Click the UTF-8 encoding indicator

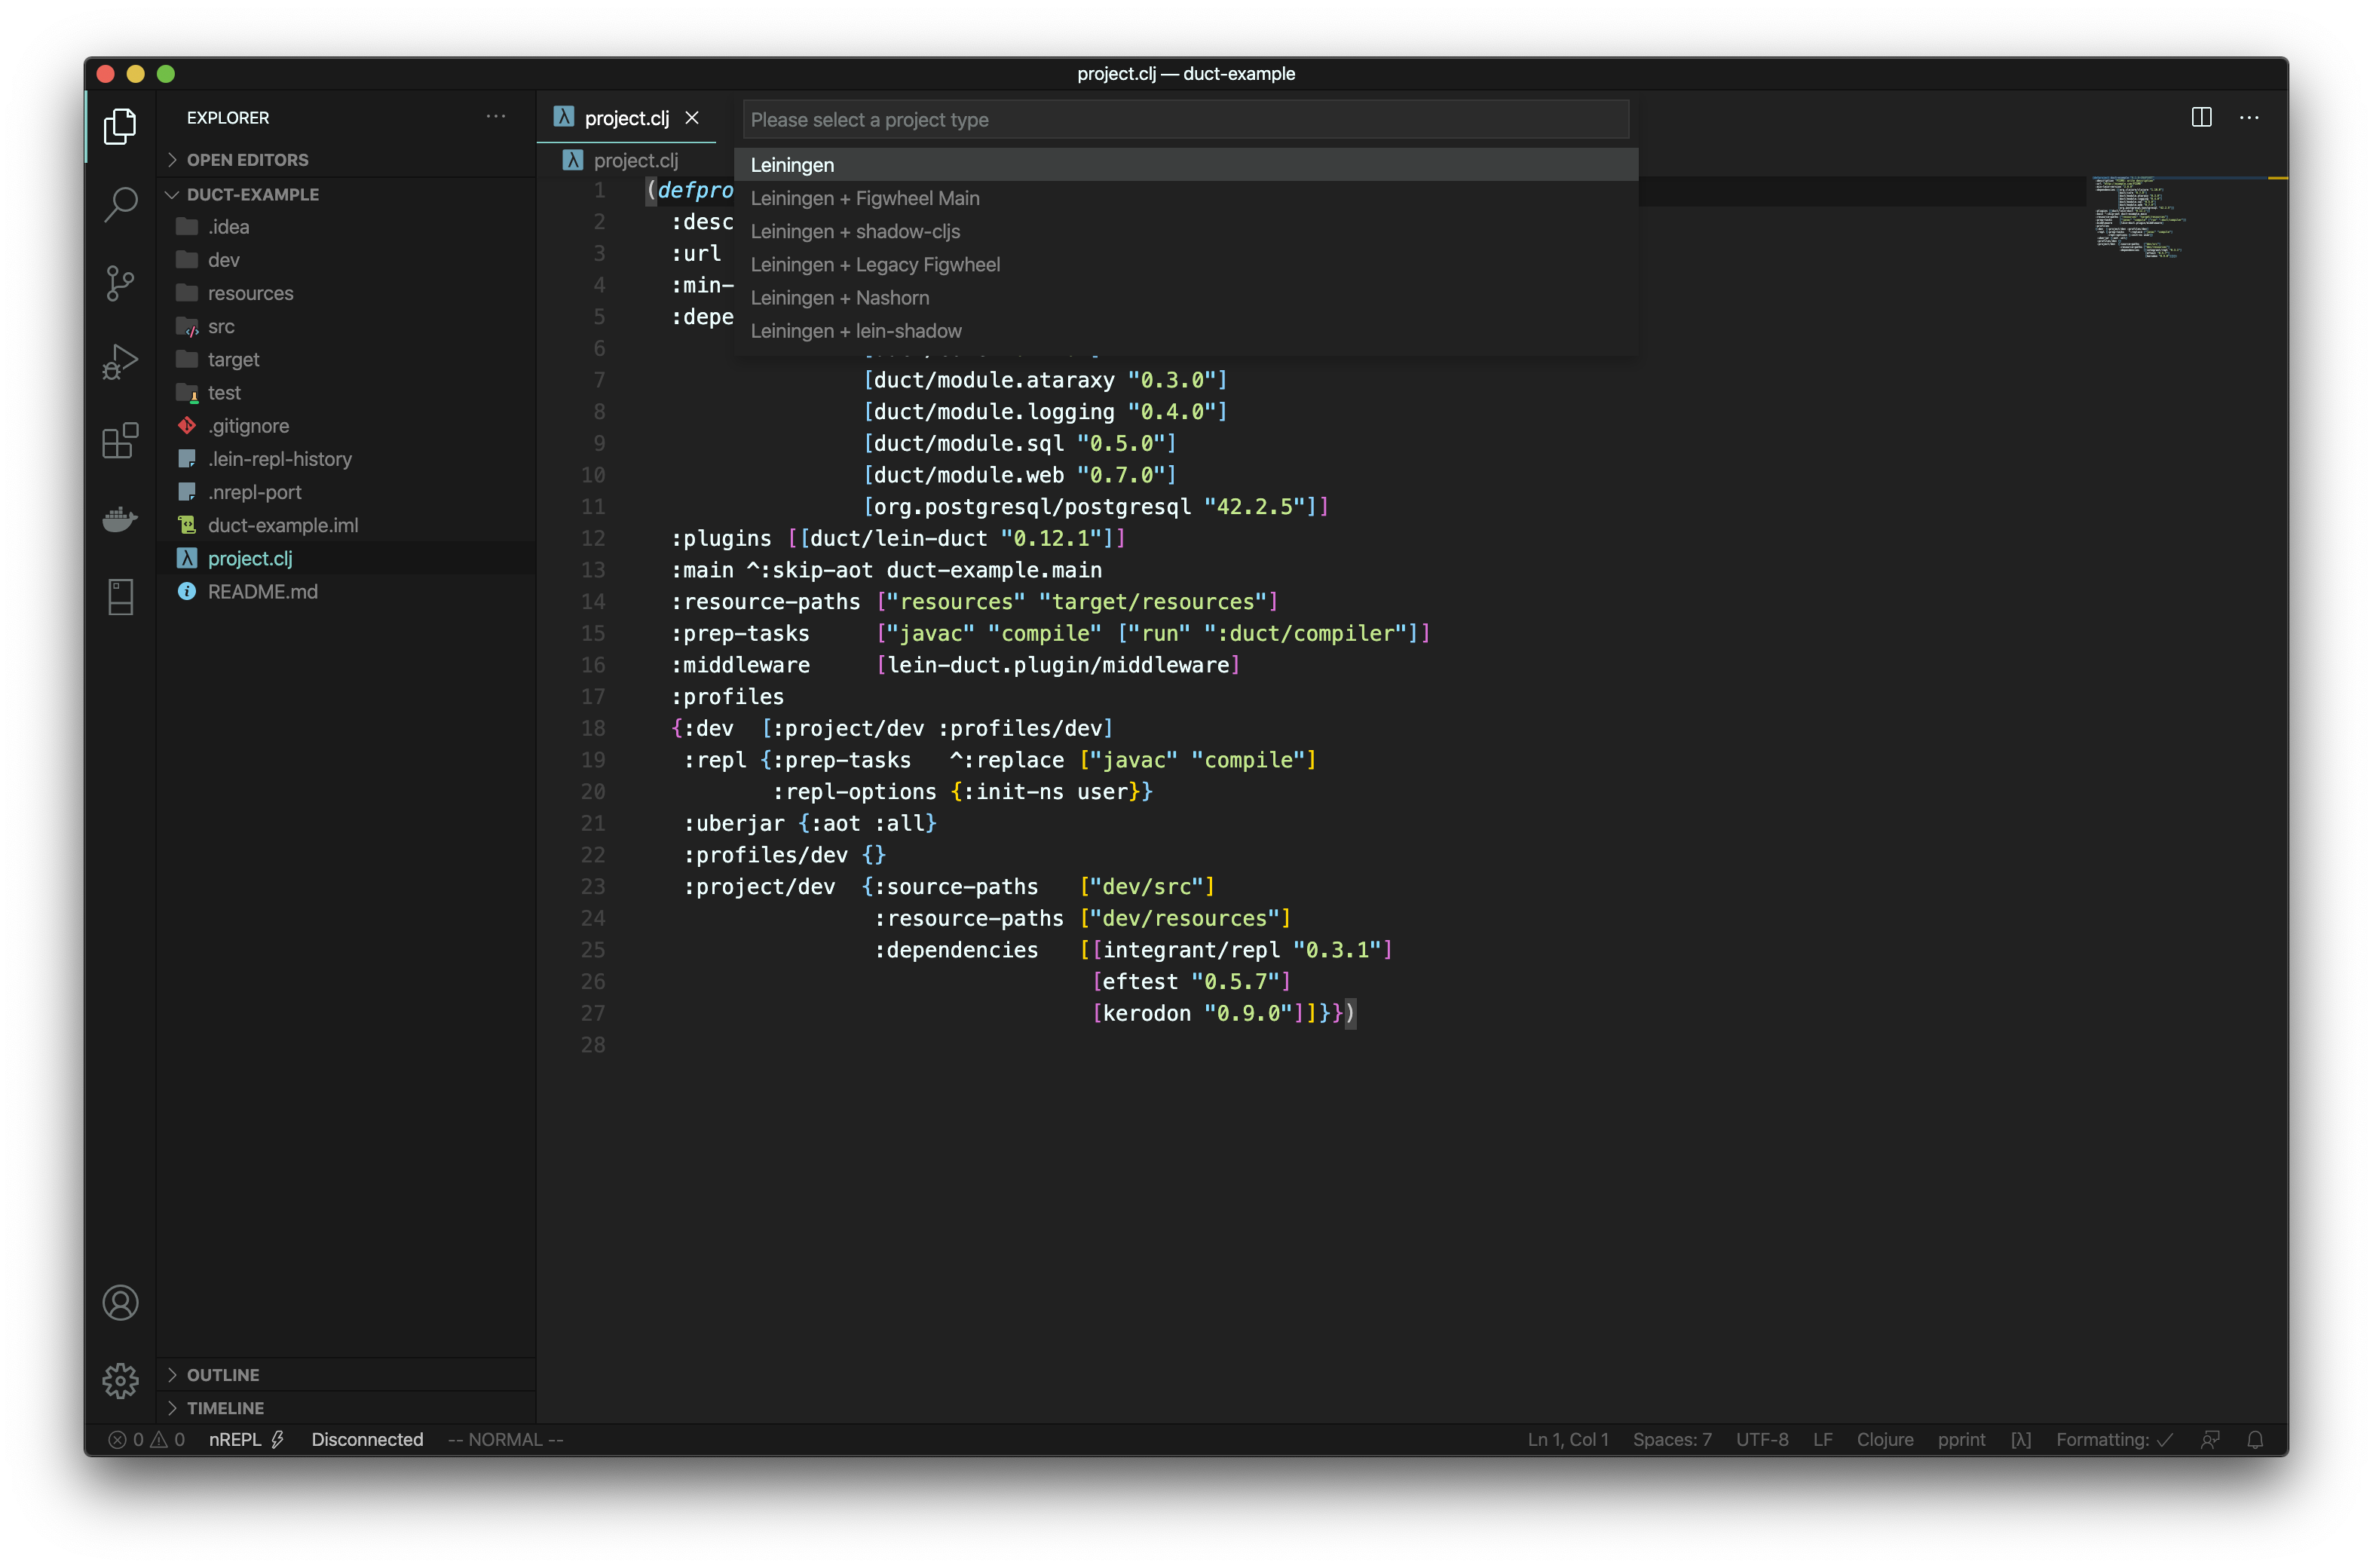tap(1761, 1439)
